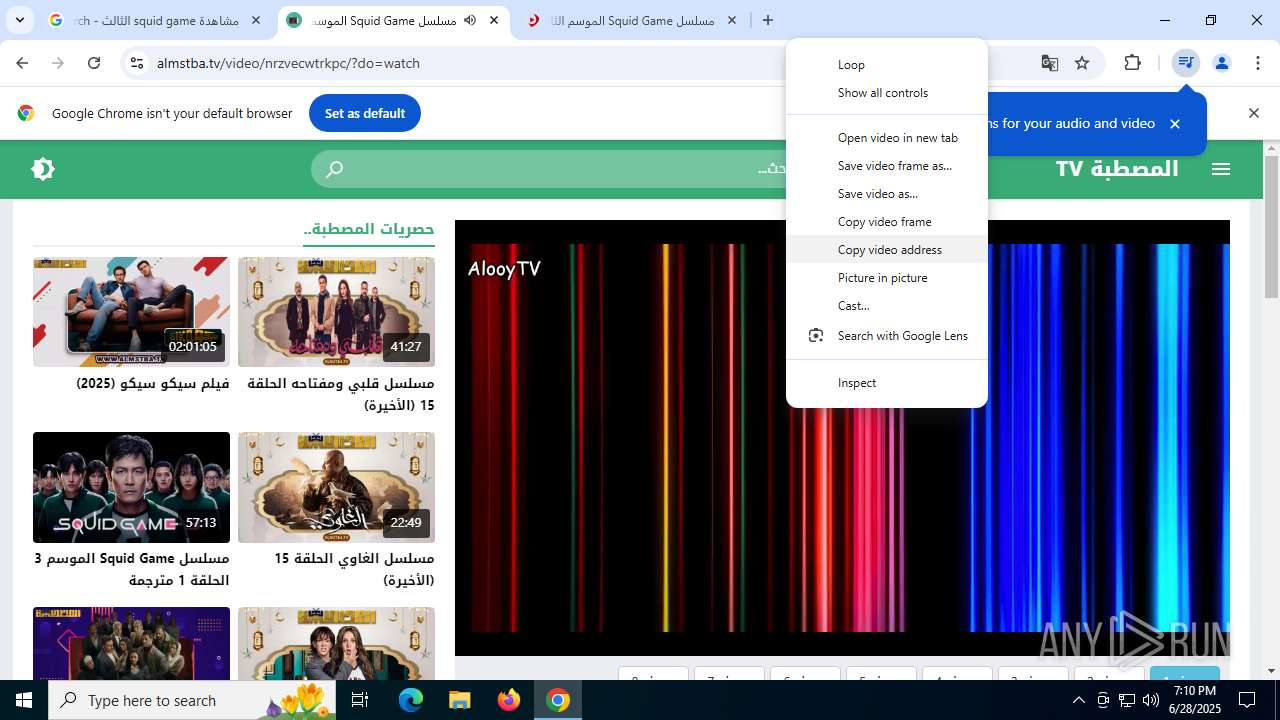
Task: Open مسلسل الغاوي الحلقة 15 link
Action: (x=354, y=569)
